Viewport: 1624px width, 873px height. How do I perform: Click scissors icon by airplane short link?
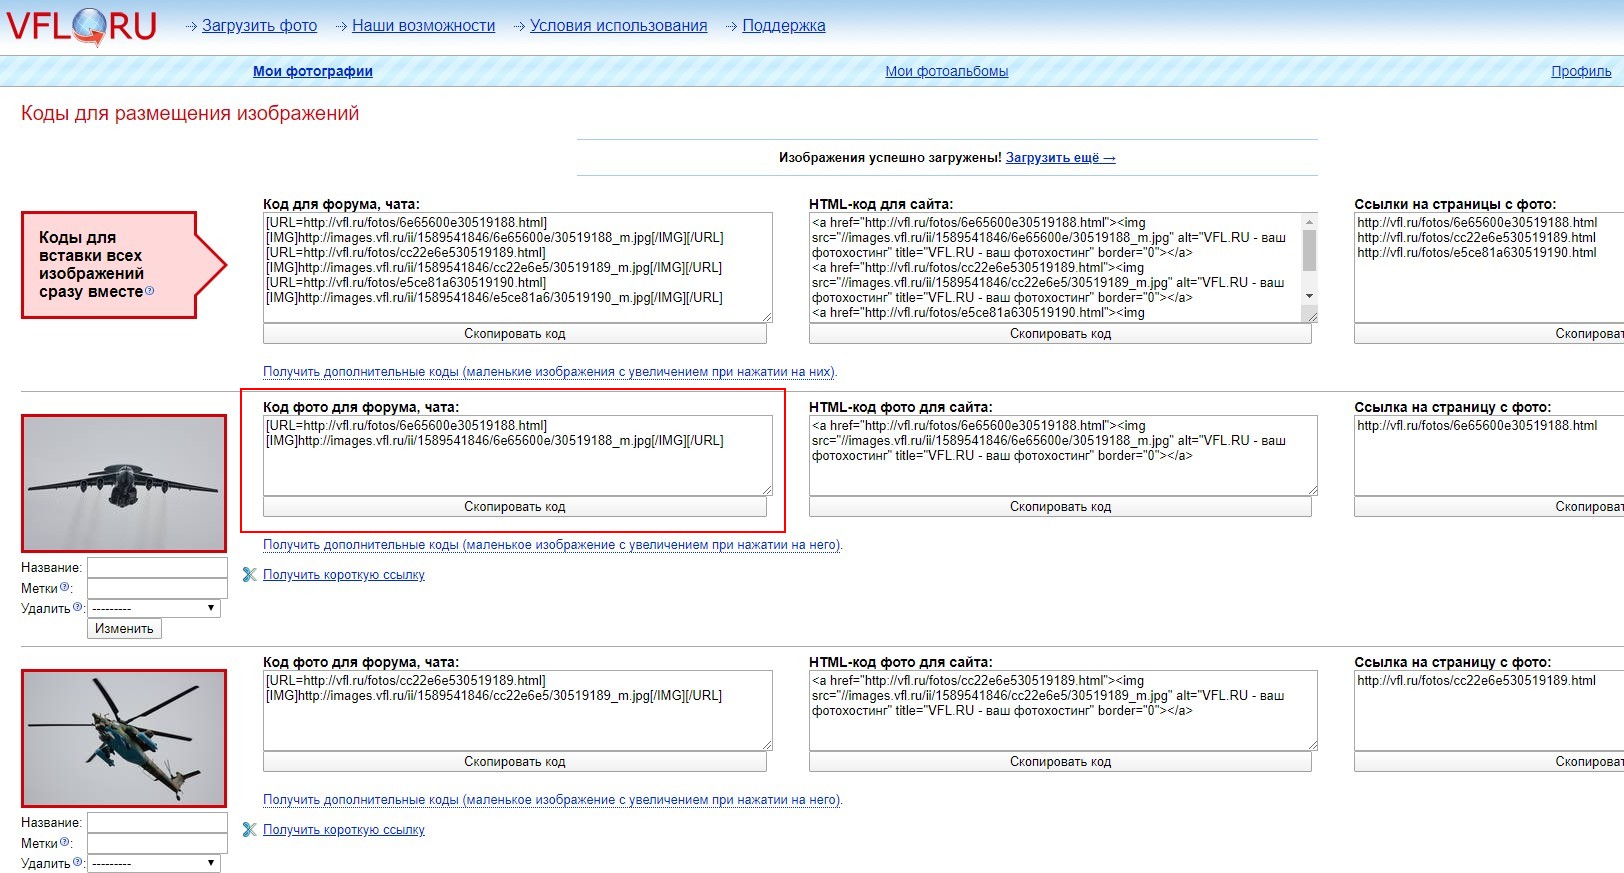click(x=250, y=575)
